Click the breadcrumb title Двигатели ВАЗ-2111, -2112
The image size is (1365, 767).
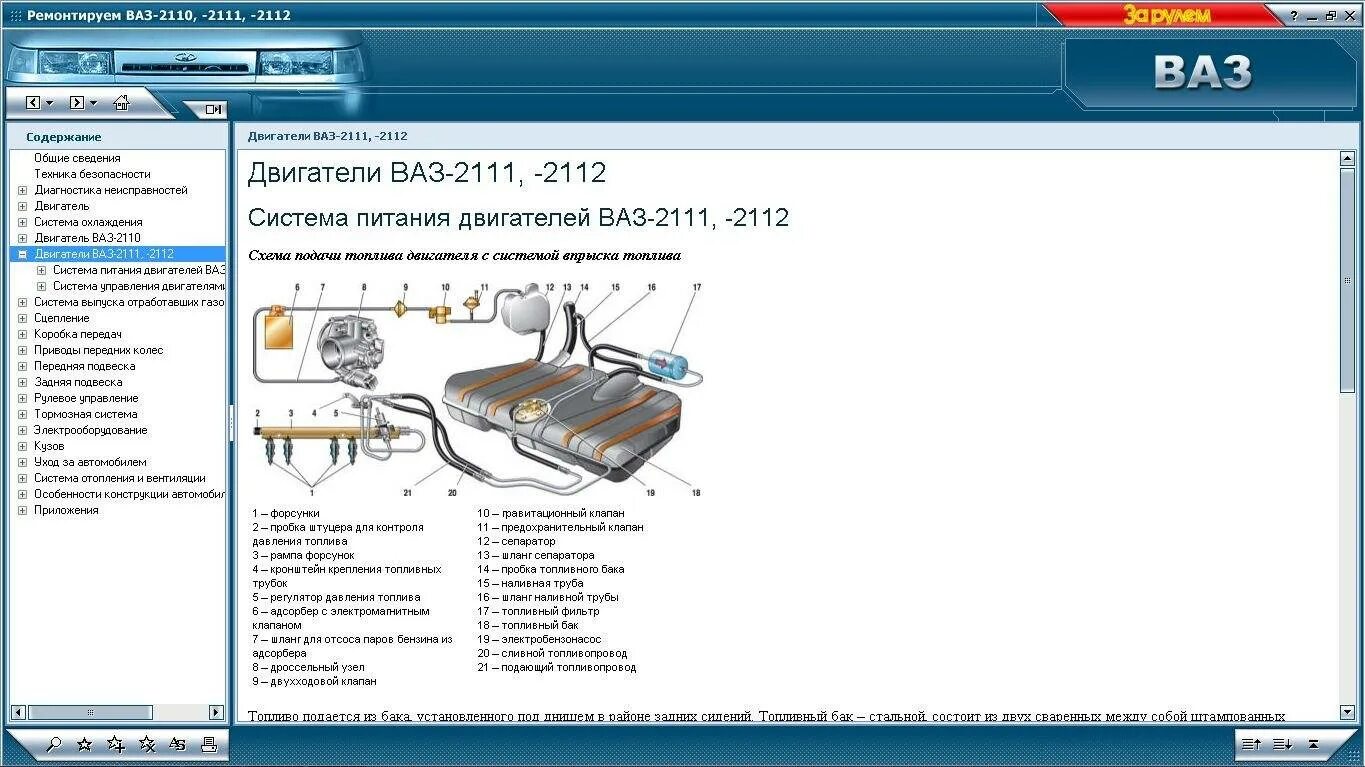(327, 136)
